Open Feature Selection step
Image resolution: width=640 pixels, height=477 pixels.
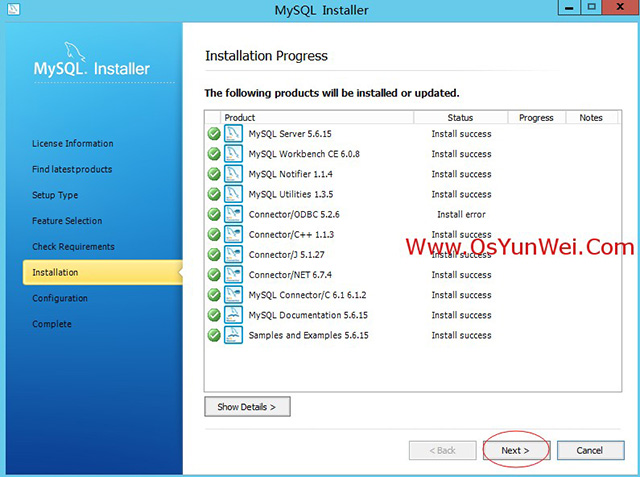67,221
